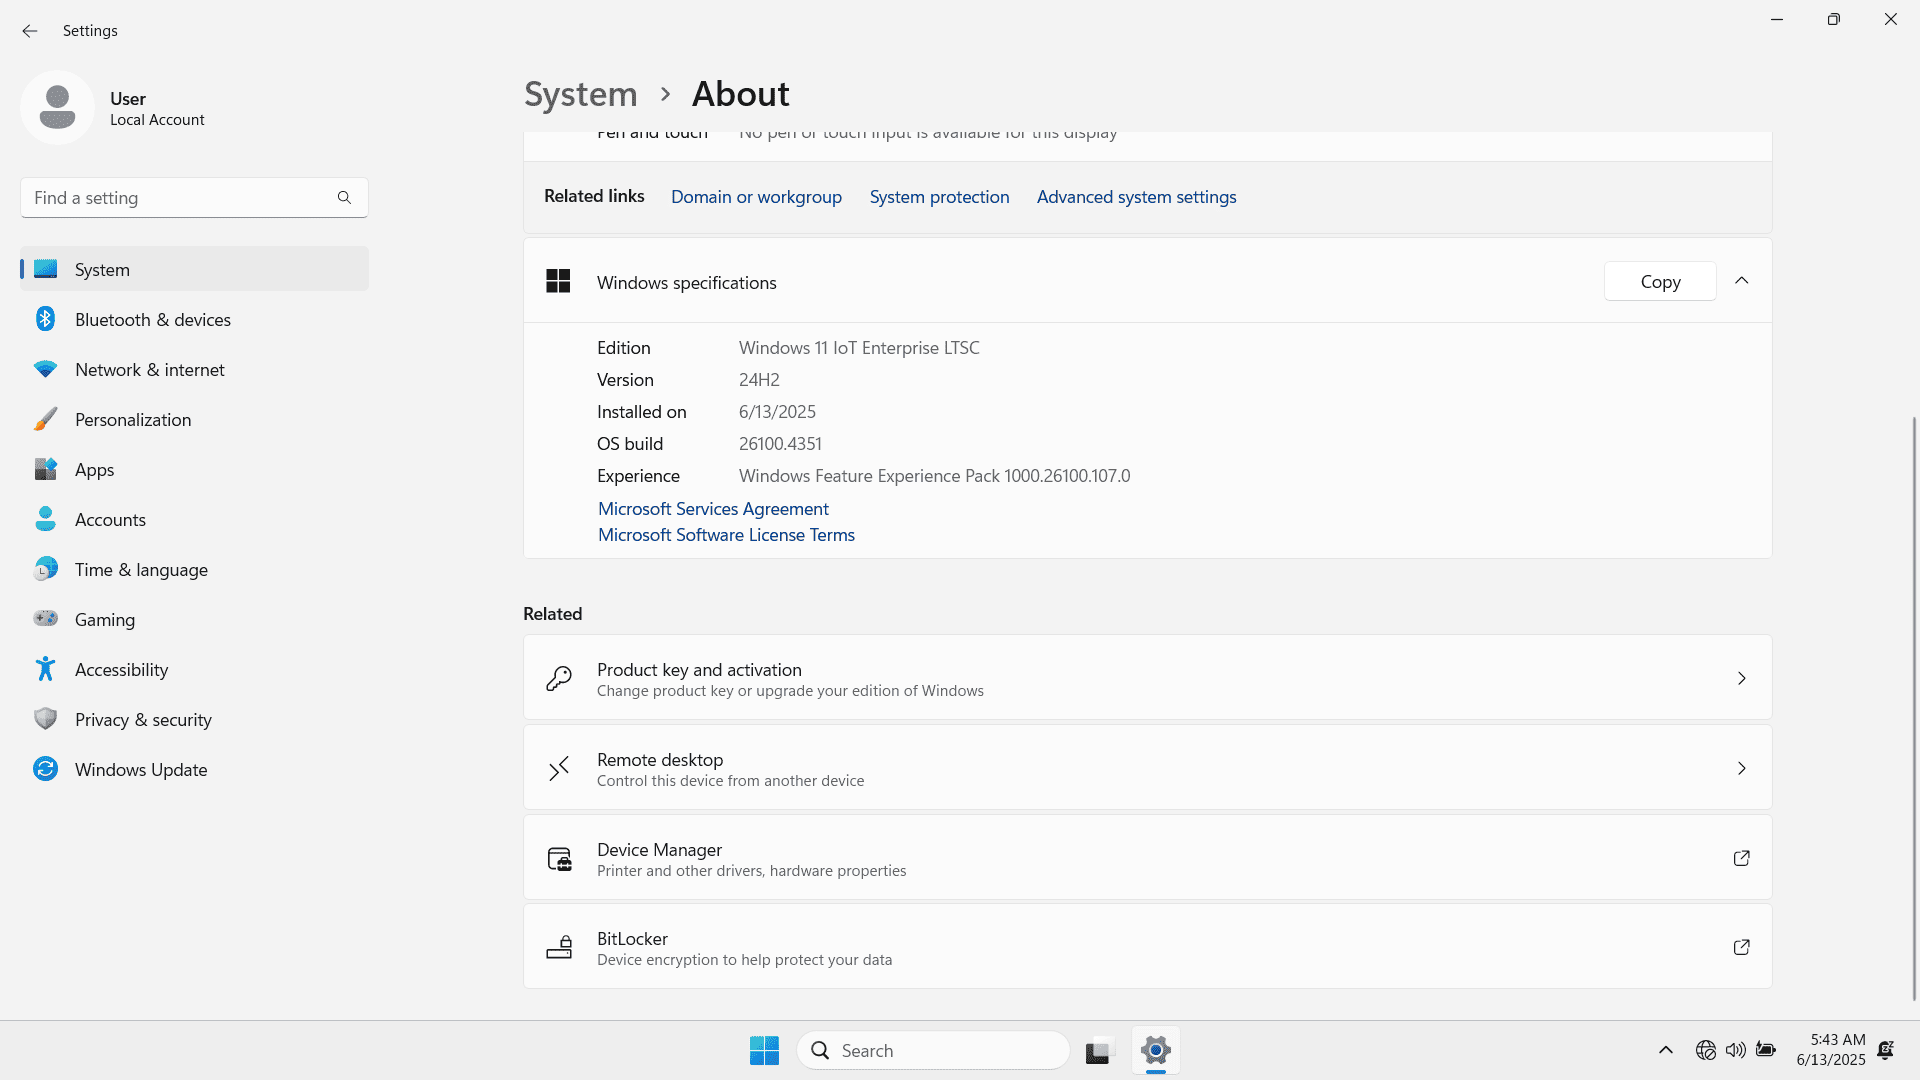This screenshot has height=1080, width=1920.
Task: Click the Windows logo beside Windows specifications
Action: click(558, 281)
